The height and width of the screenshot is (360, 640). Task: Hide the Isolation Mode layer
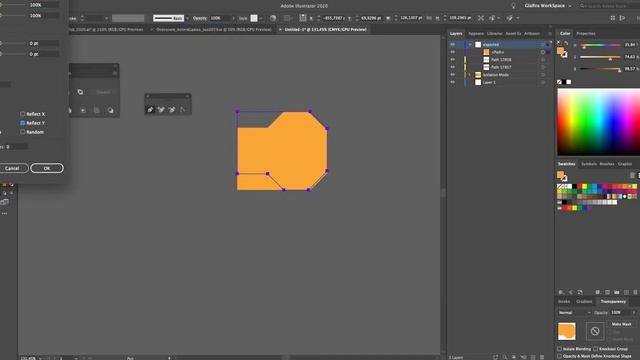452,75
